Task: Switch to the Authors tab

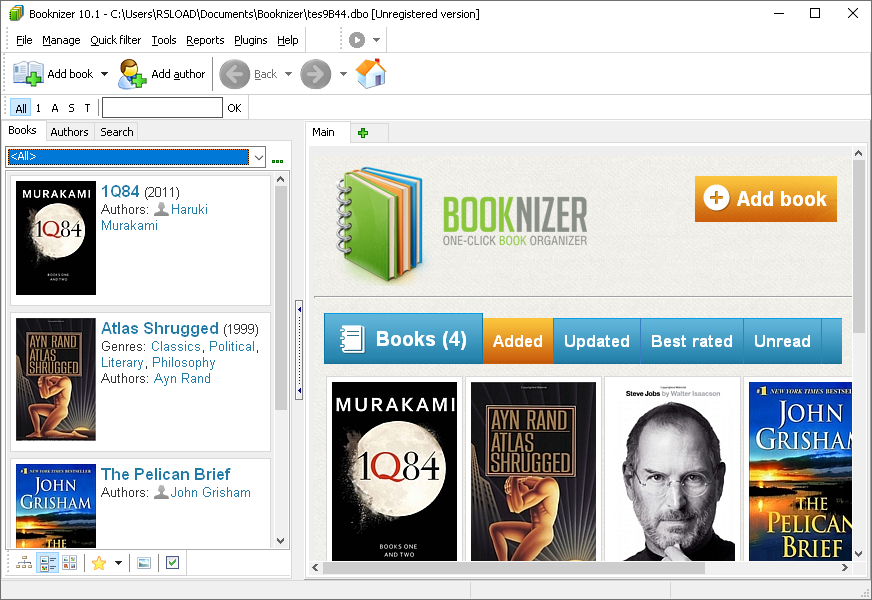Action: (x=69, y=131)
